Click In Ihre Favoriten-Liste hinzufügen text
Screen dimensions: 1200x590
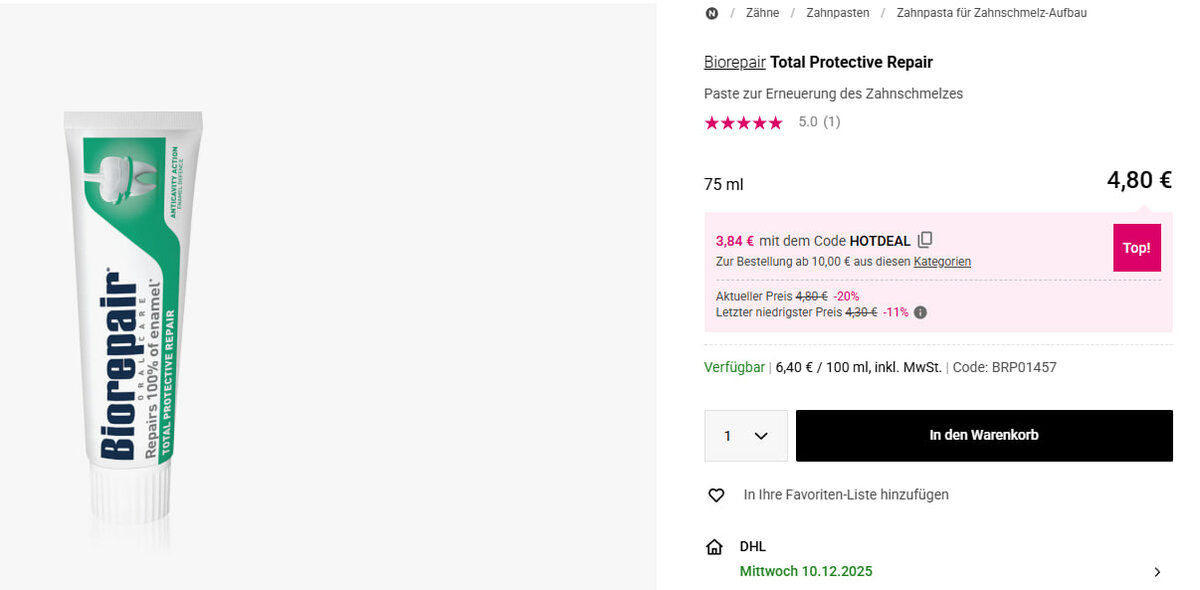tap(846, 495)
